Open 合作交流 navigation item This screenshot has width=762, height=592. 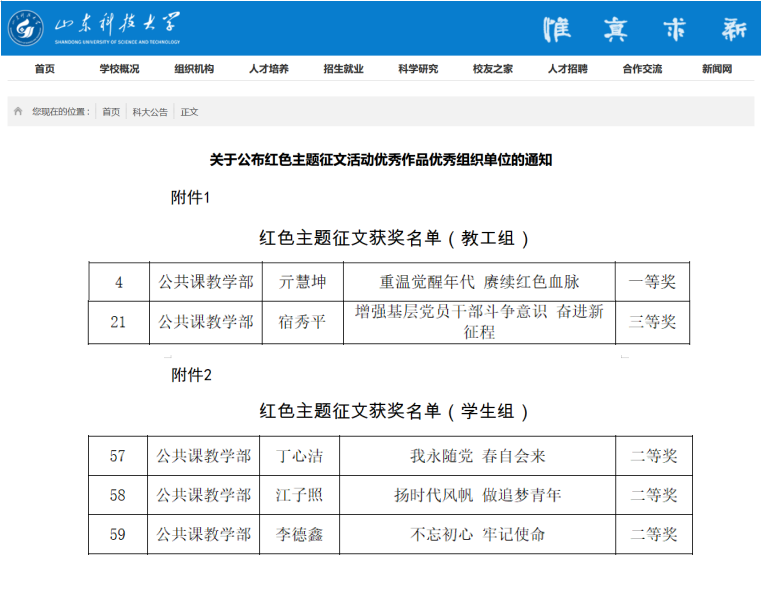(642, 69)
